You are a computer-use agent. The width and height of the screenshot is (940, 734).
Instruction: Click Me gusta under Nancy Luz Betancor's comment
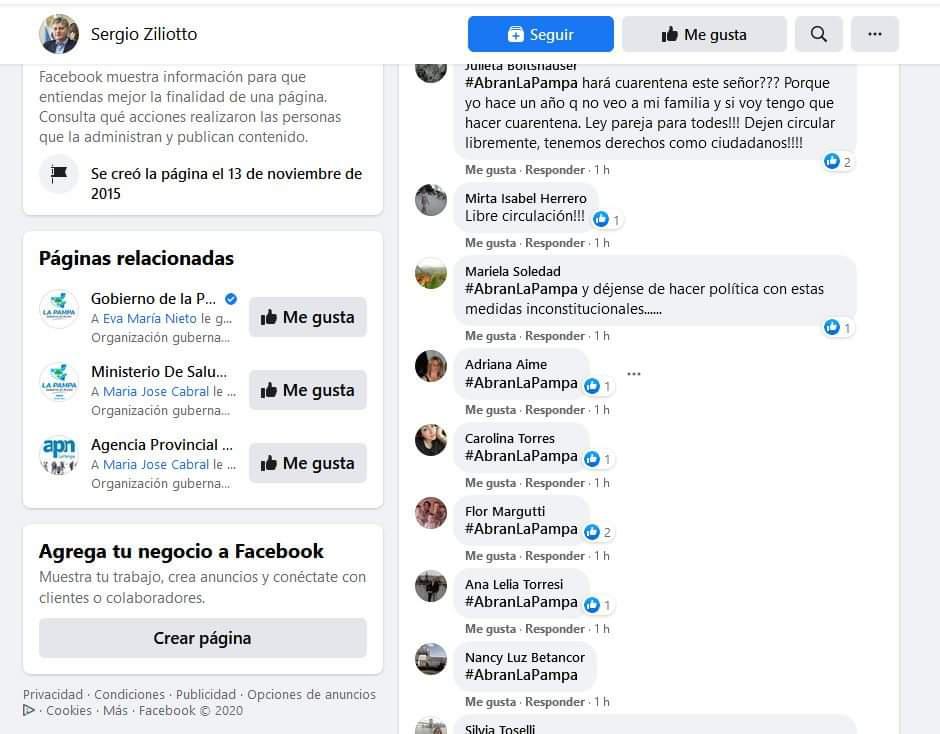[x=490, y=702]
